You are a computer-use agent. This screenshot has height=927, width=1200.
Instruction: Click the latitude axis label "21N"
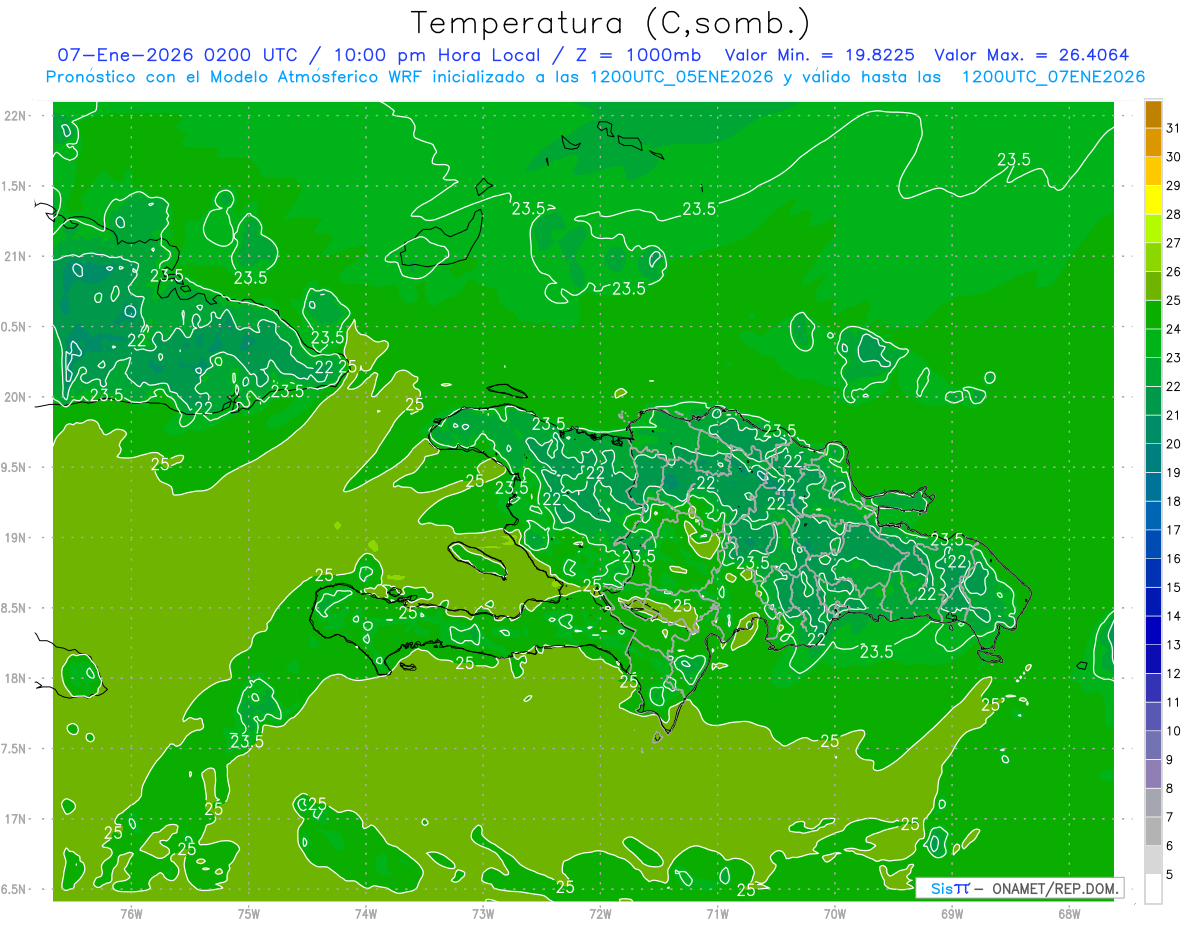(15, 256)
